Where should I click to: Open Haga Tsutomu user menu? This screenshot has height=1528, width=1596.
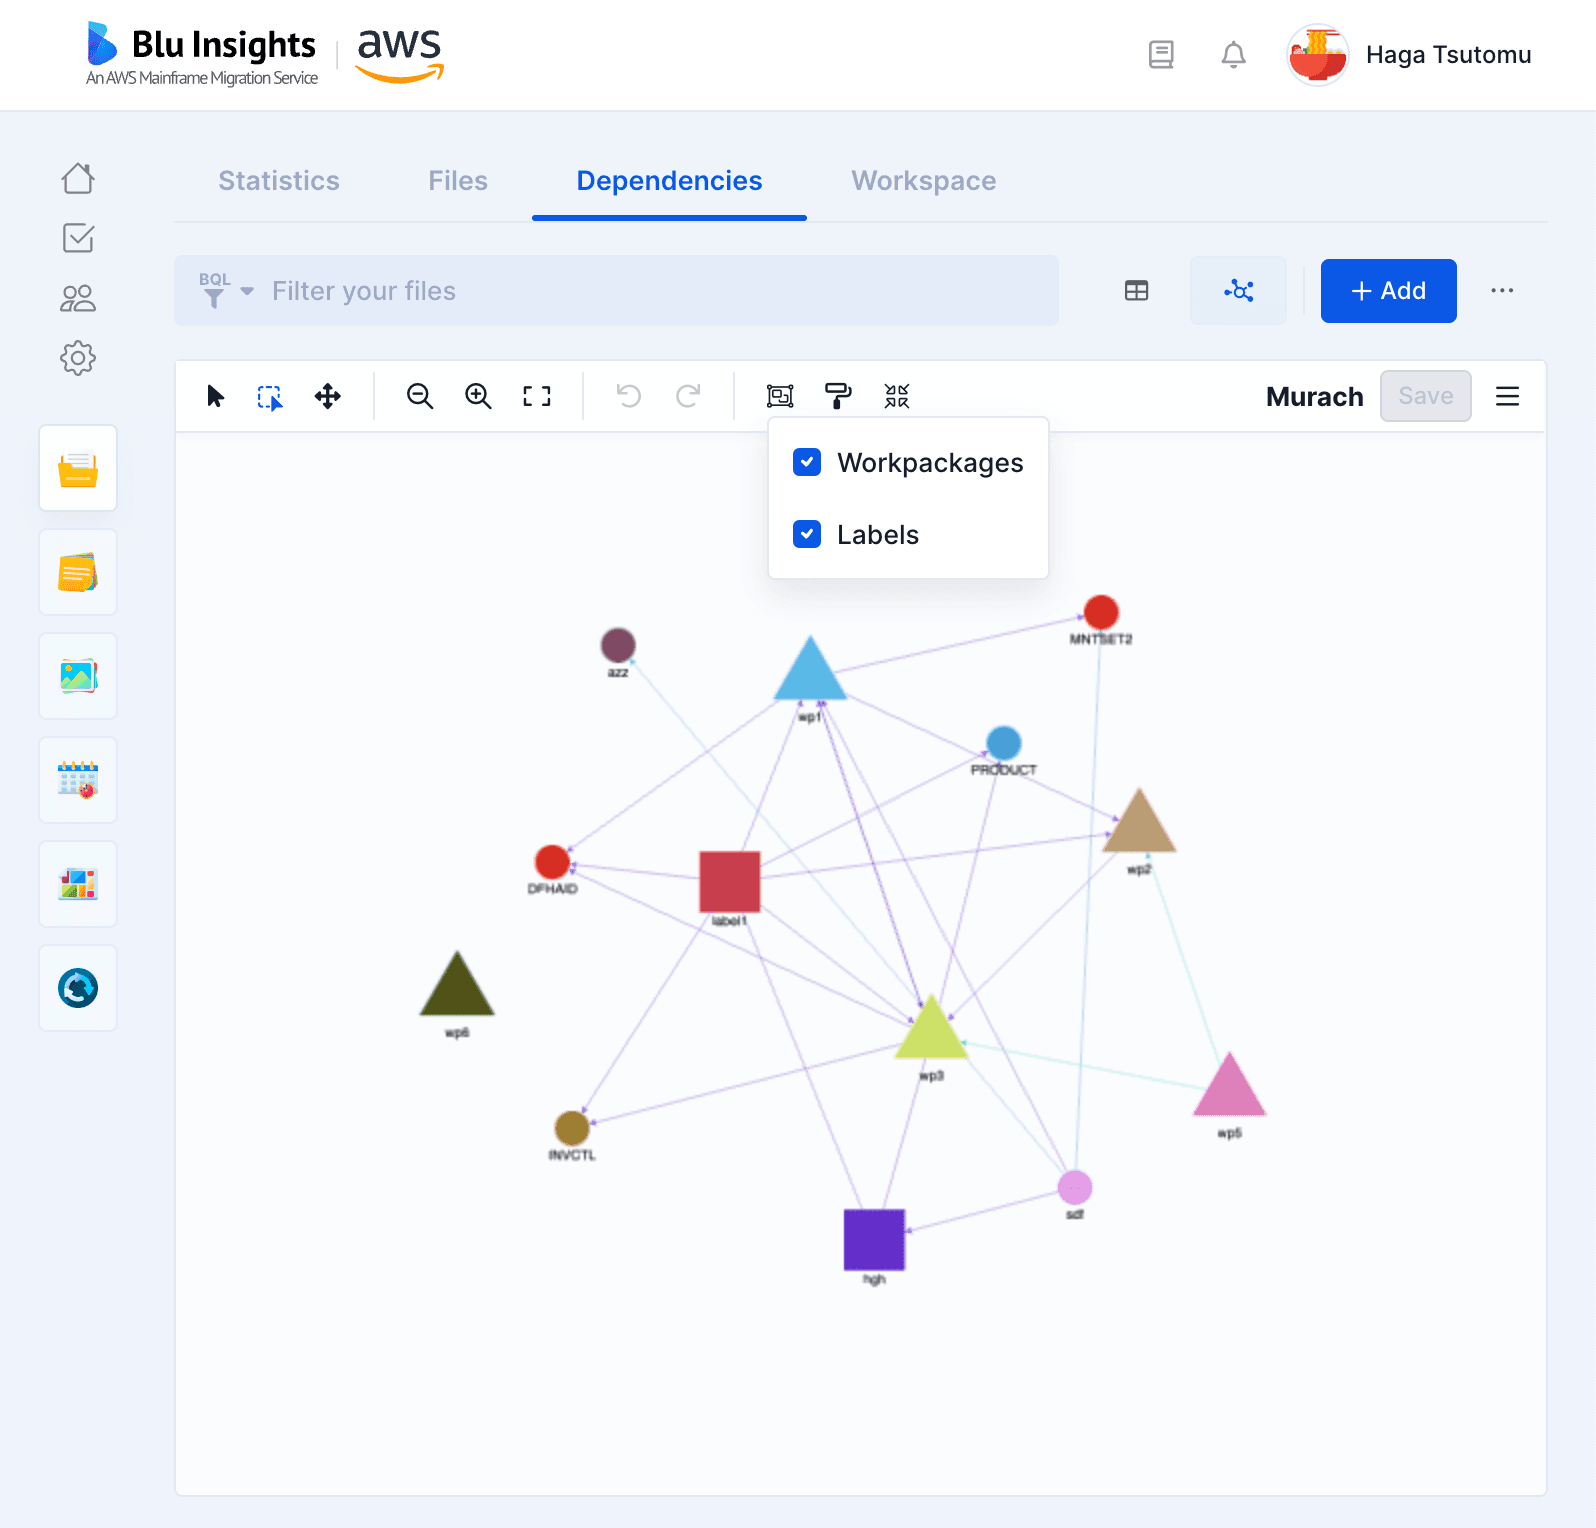tap(1449, 55)
